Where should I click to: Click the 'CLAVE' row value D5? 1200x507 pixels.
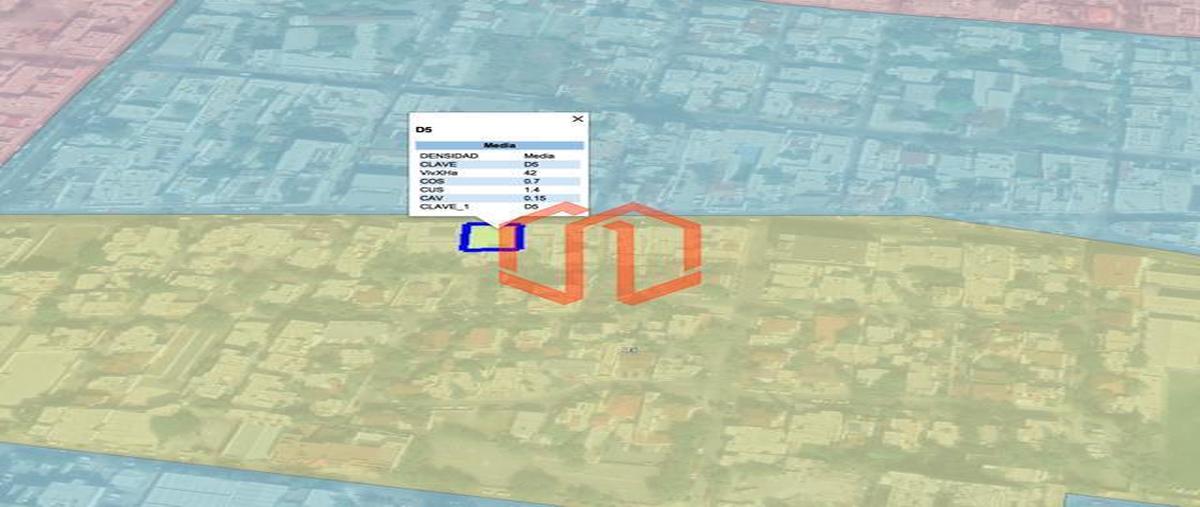531,165
